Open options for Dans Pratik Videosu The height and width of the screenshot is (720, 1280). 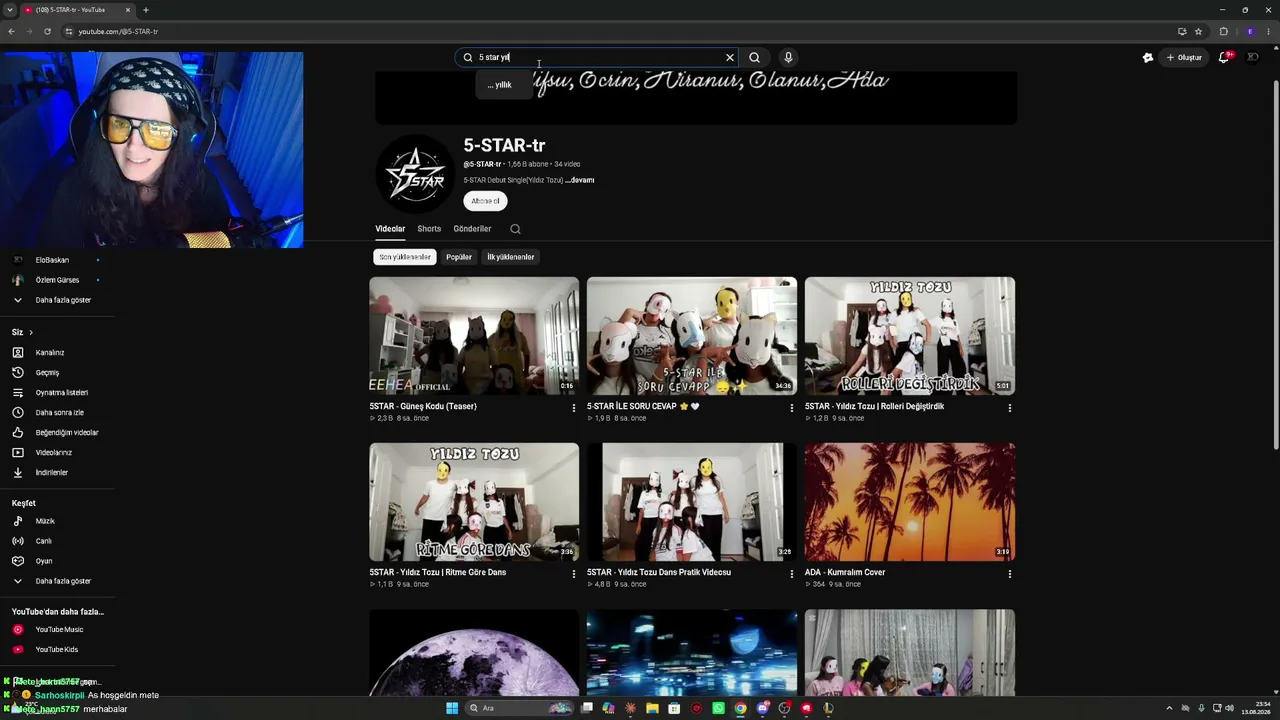792,574
